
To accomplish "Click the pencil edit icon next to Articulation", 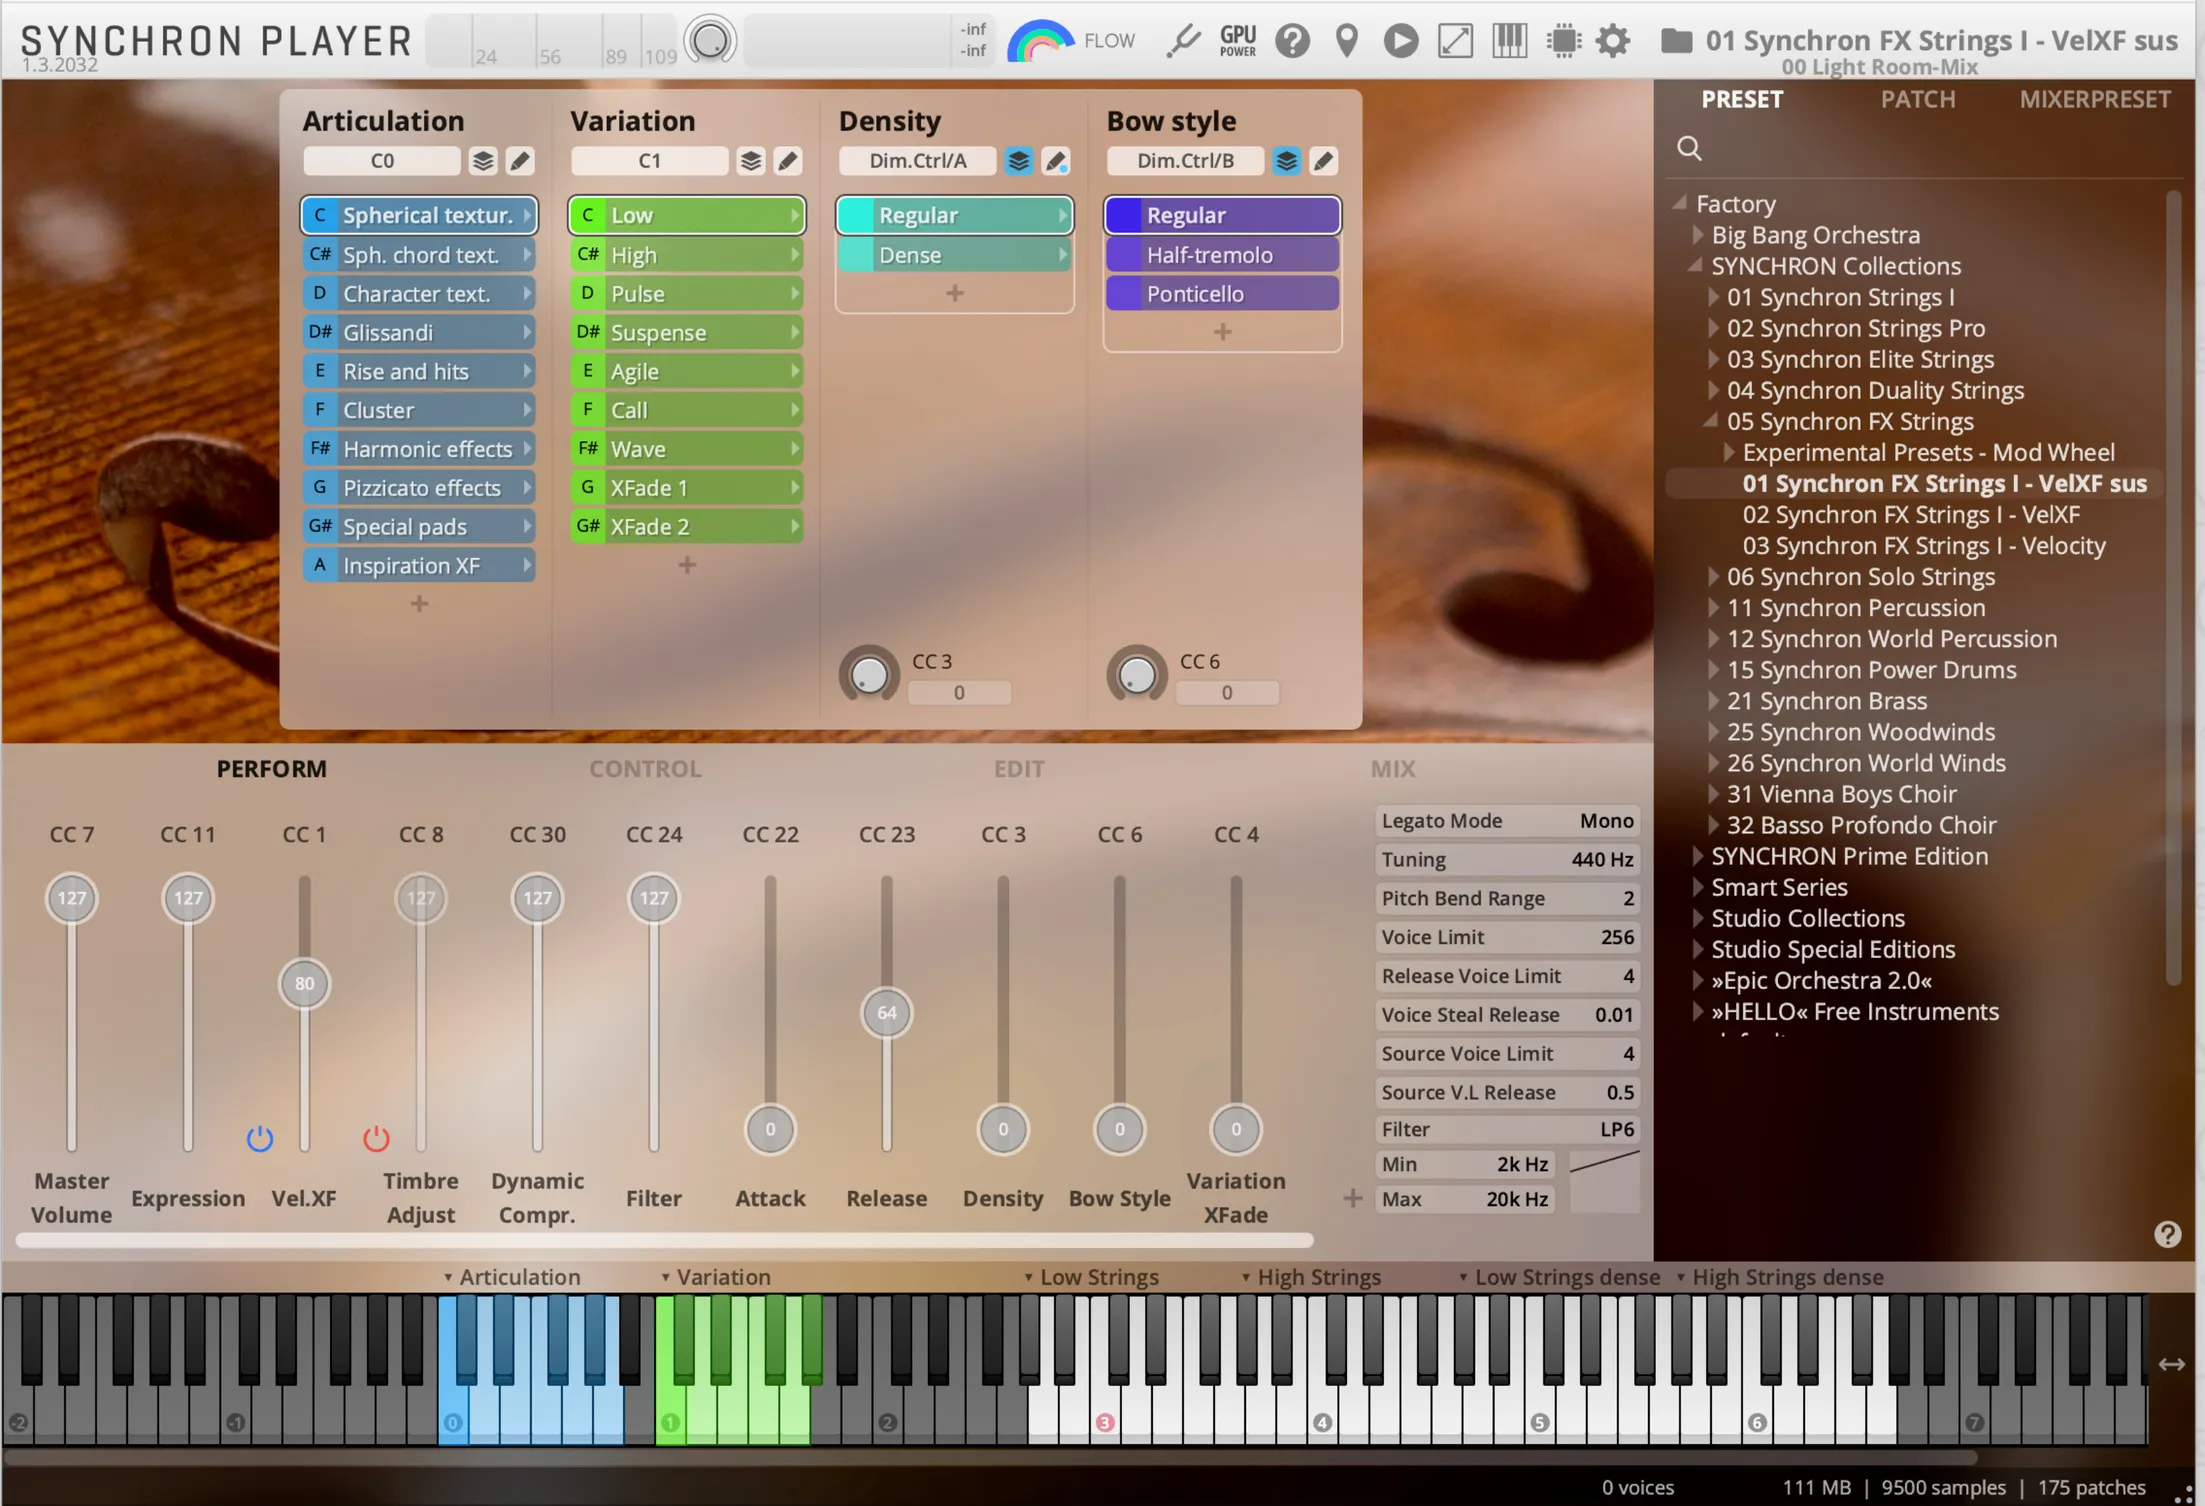I will (x=519, y=161).
